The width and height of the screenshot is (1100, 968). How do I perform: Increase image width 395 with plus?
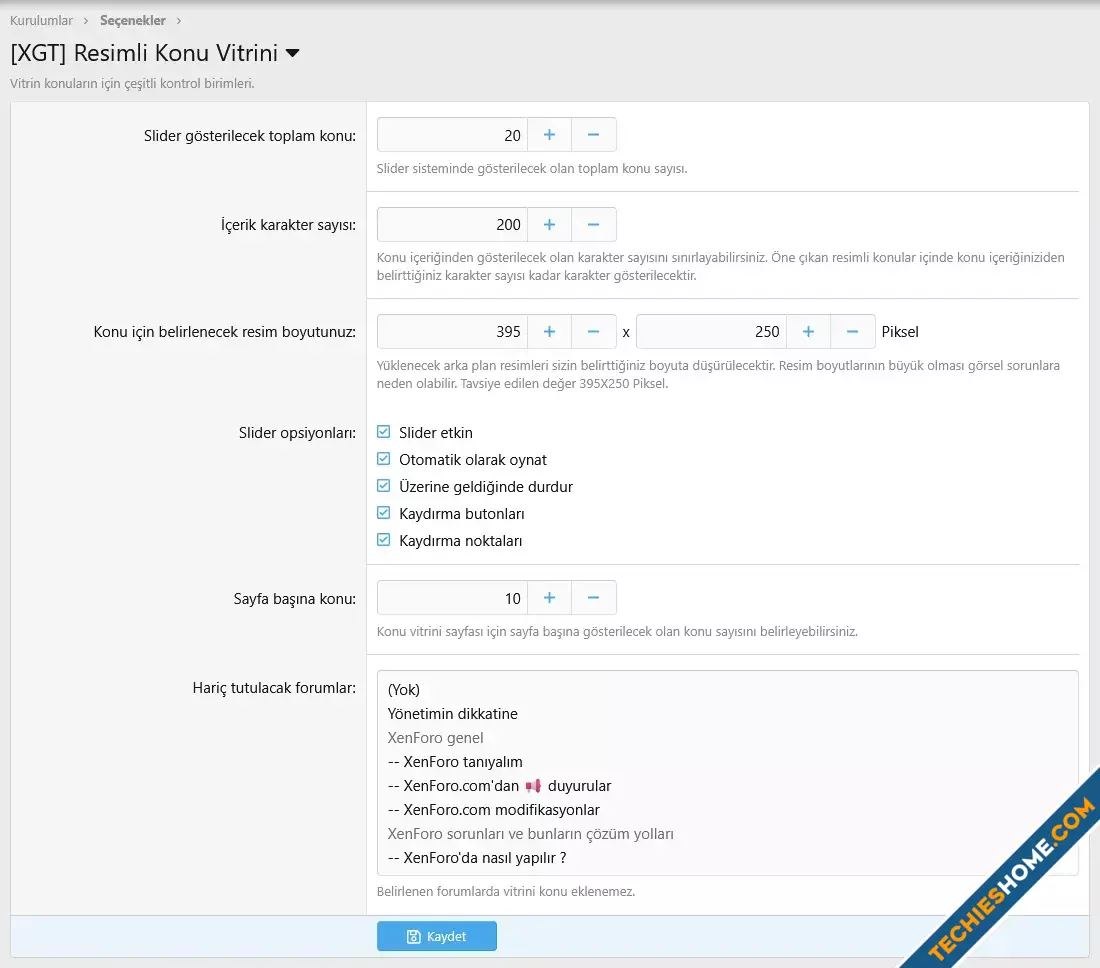click(x=549, y=332)
